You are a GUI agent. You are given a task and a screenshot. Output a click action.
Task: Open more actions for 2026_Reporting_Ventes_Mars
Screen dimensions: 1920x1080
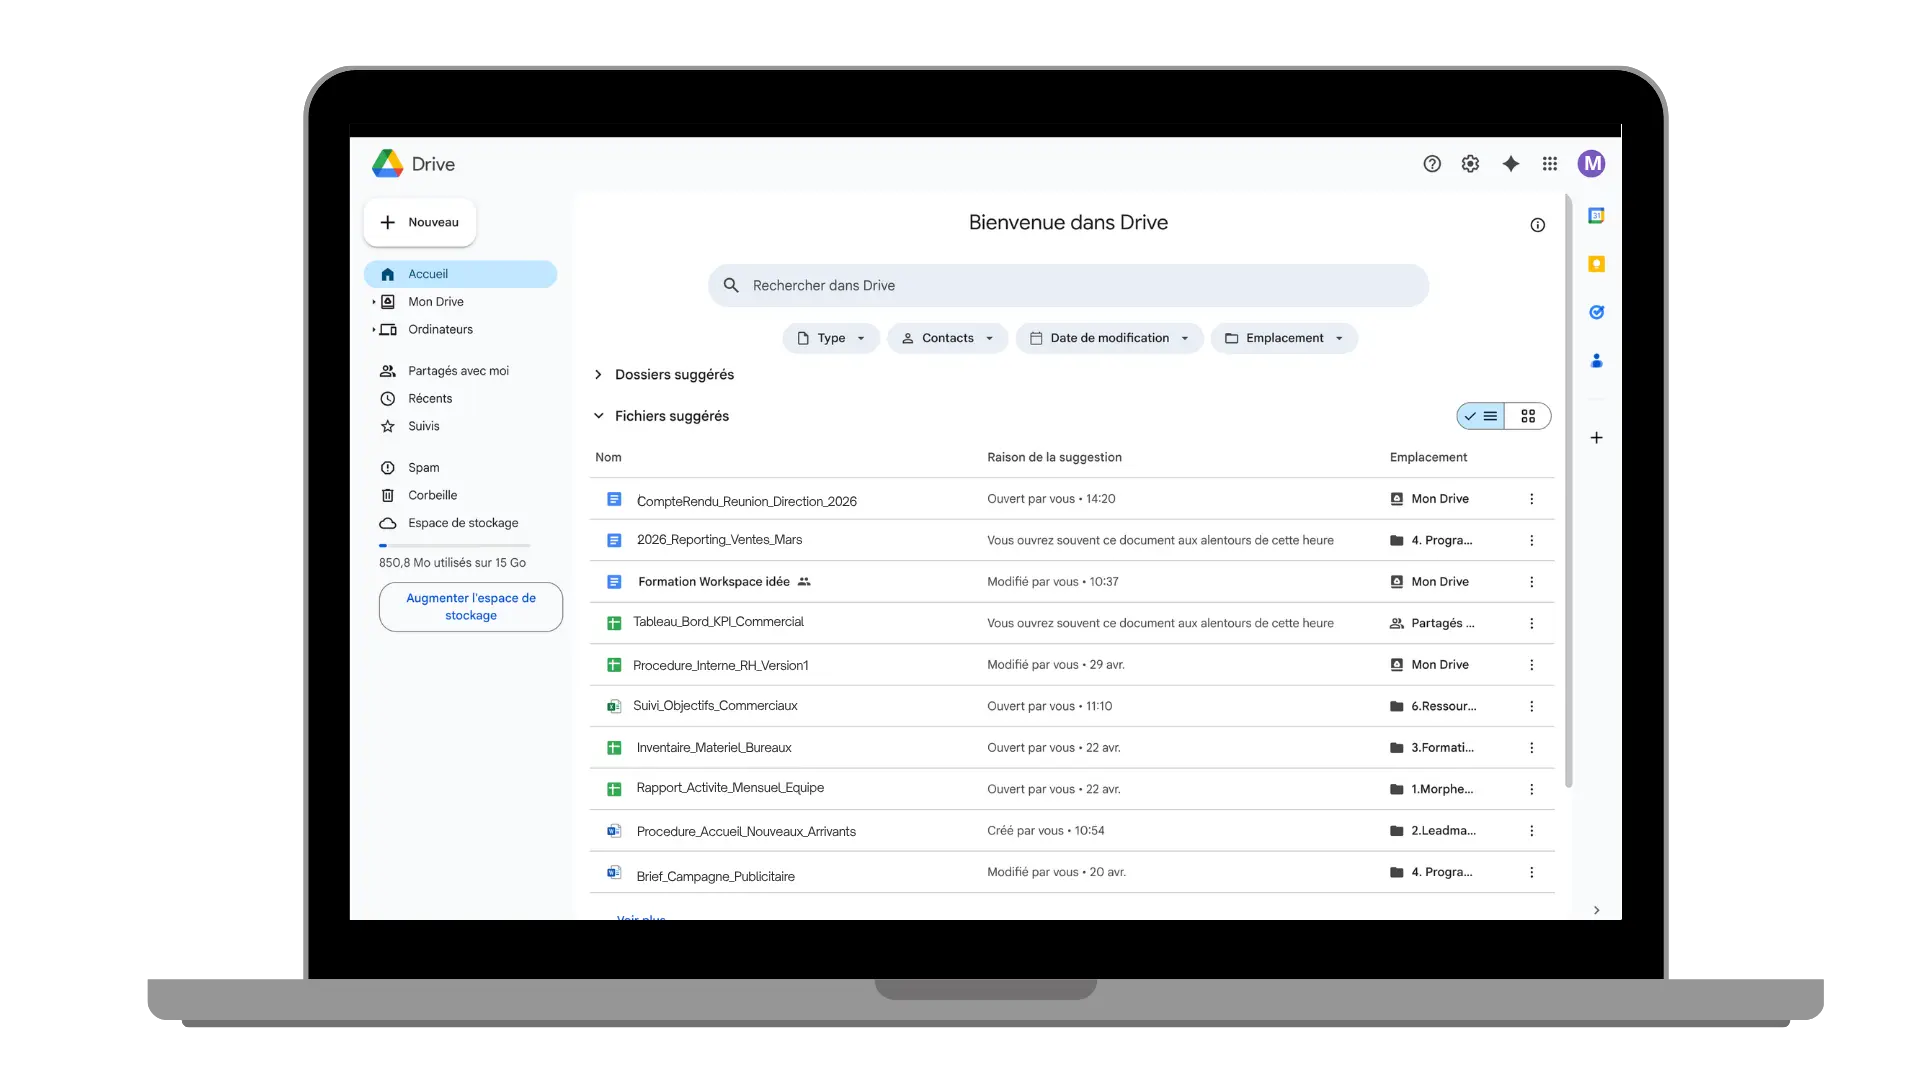1531,540
